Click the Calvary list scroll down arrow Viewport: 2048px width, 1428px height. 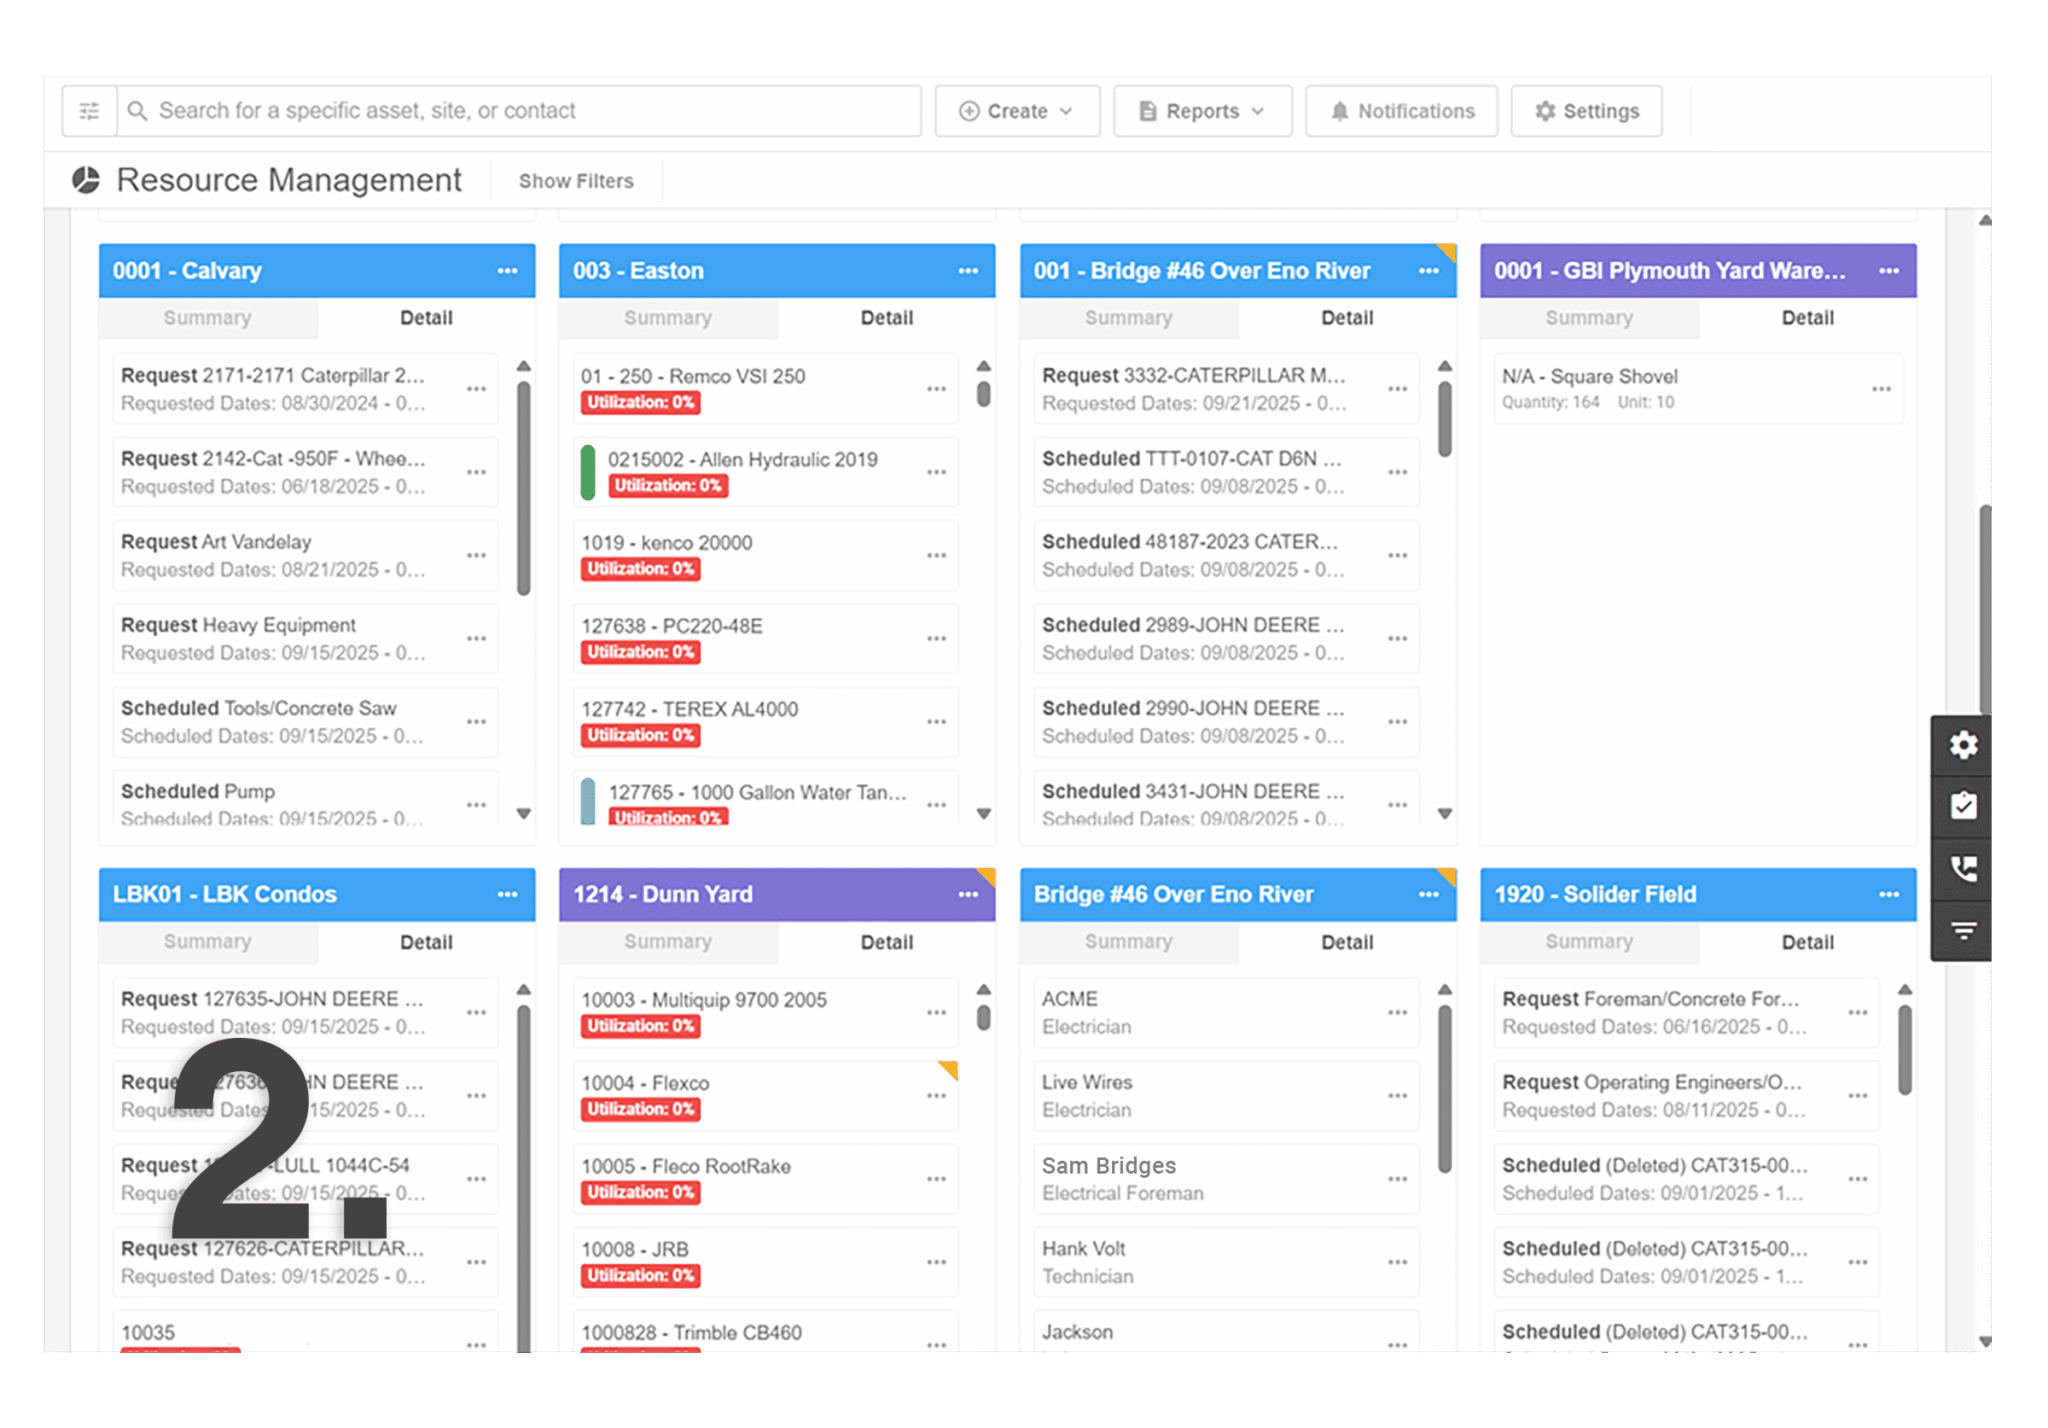coord(523,814)
